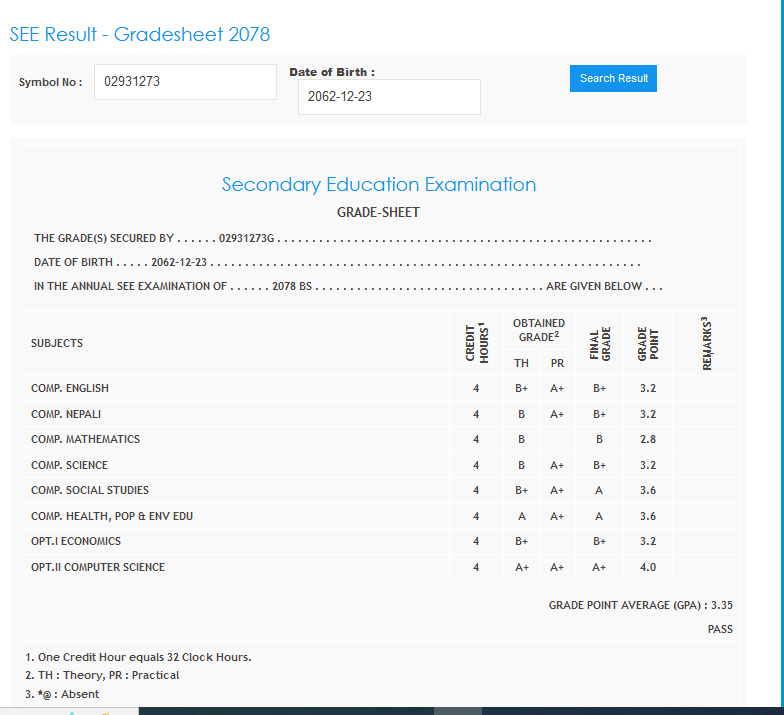Click the COMP. SCIENCE subject name

pyautogui.click(x=69, y=465)
